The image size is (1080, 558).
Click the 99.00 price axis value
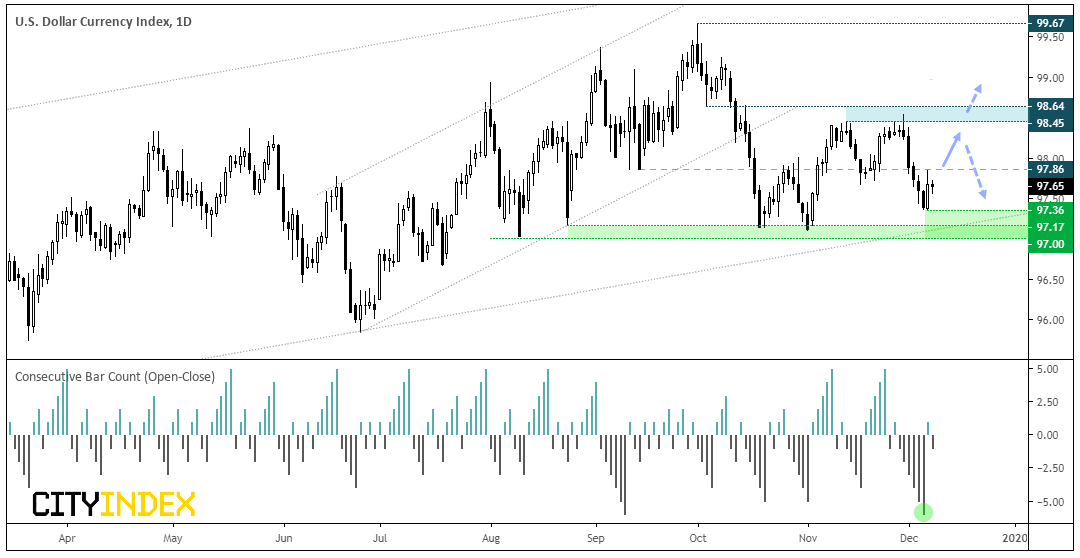click(x=1050, y=79)
